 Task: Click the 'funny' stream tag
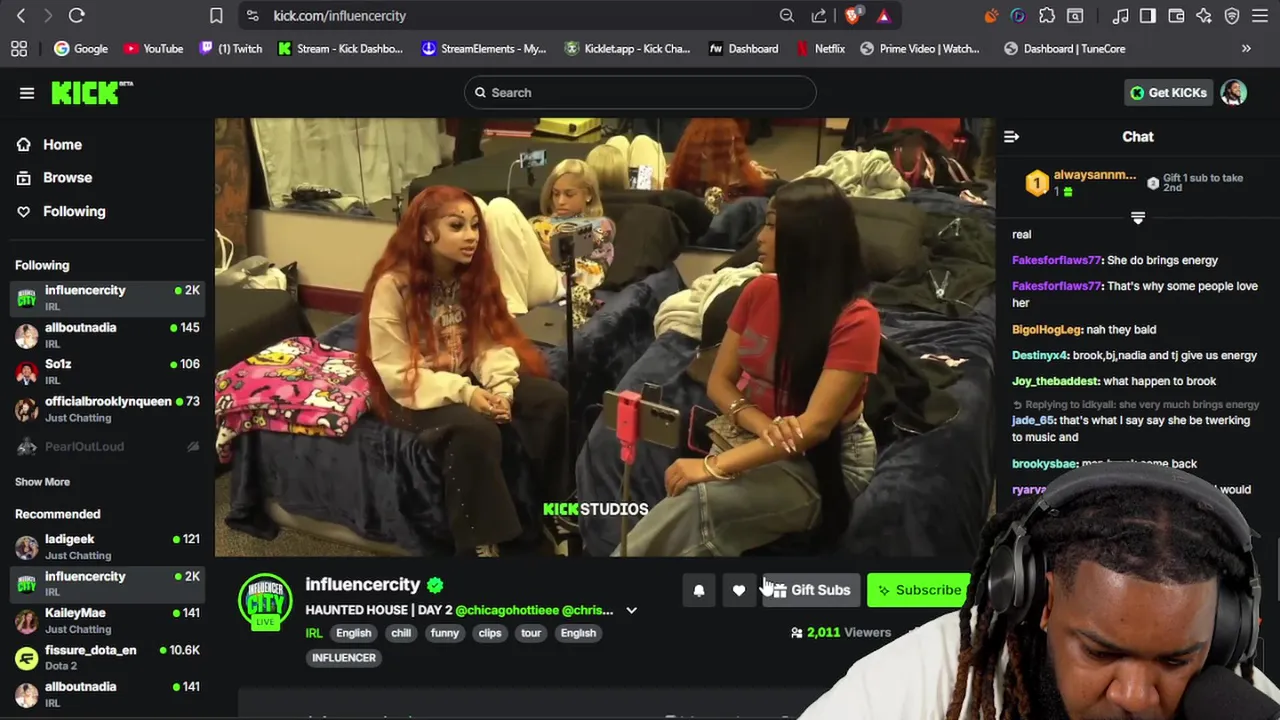pos(444,633)
